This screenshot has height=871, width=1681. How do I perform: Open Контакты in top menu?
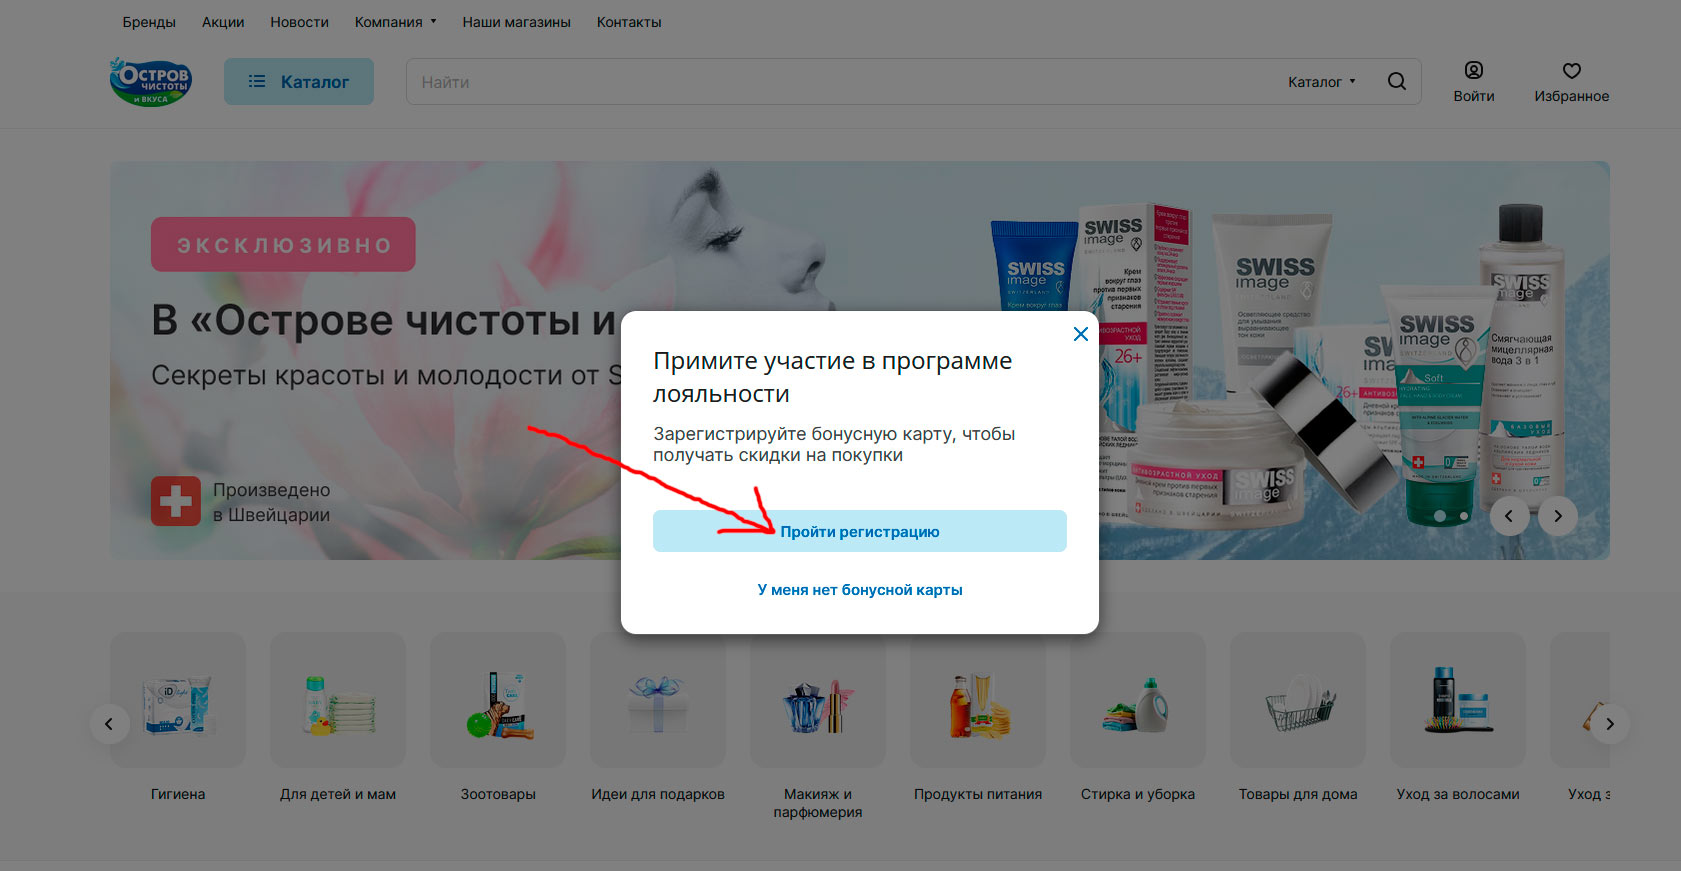[x=629, y=22]
